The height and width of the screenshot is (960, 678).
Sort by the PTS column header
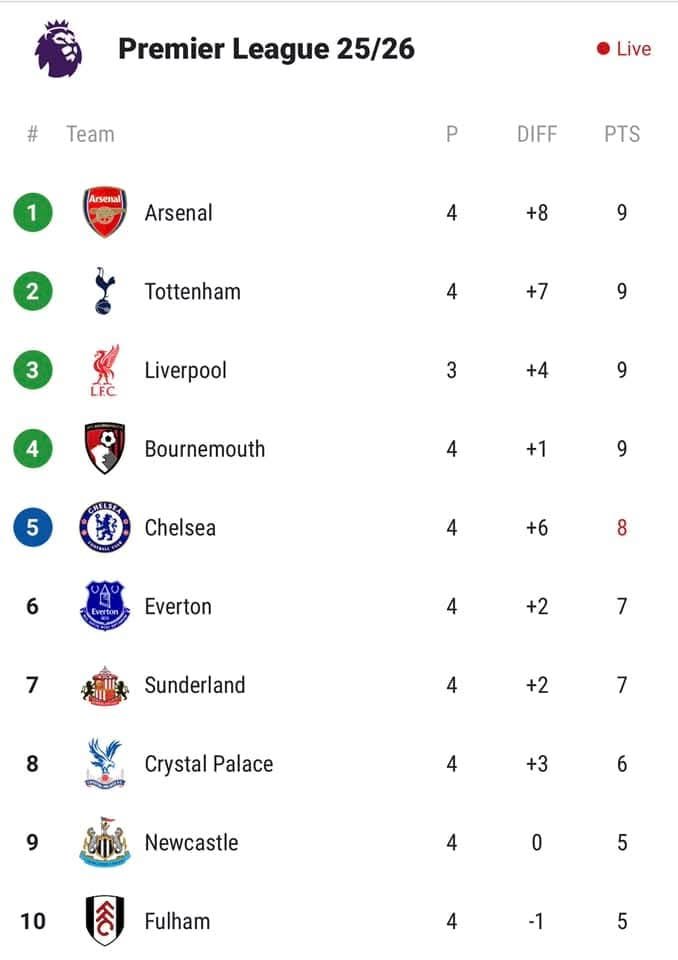click(622, 134)
